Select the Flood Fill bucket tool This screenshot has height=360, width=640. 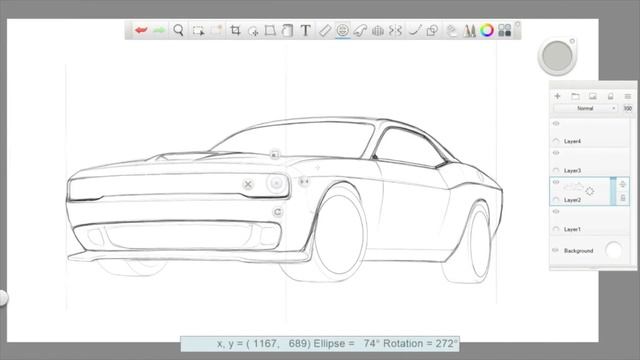click(x=287, y=31)
